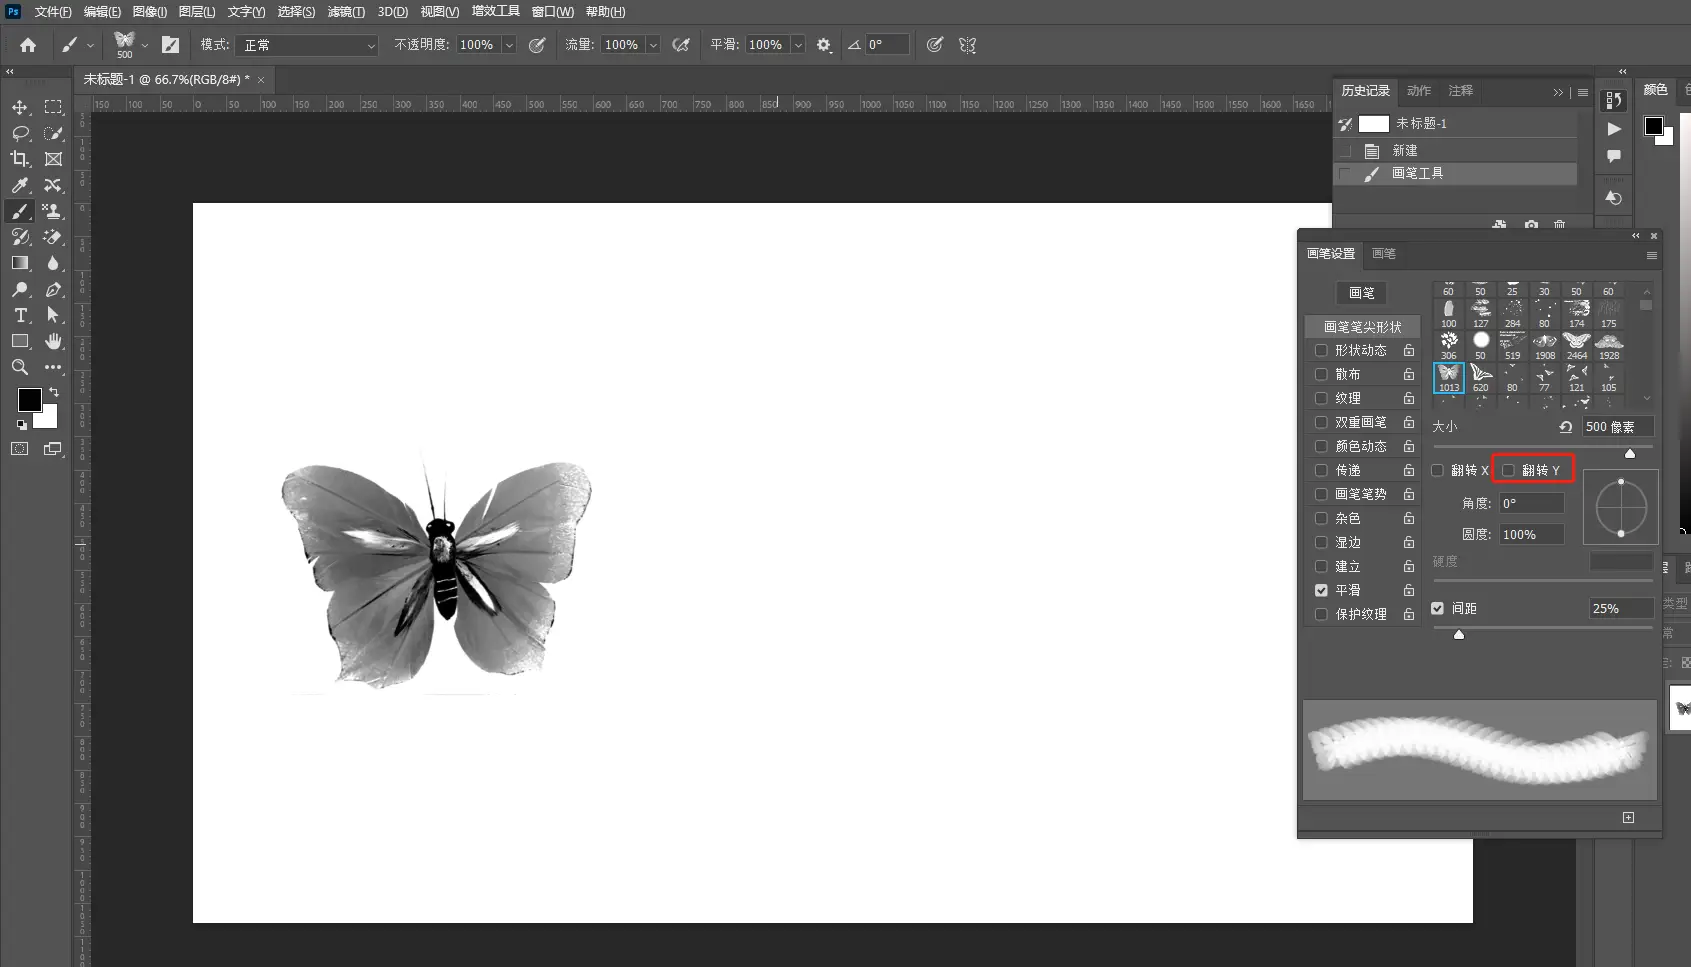Click the foreground color swatch in toolbar

pyautogui.click(x=29, y=400)
